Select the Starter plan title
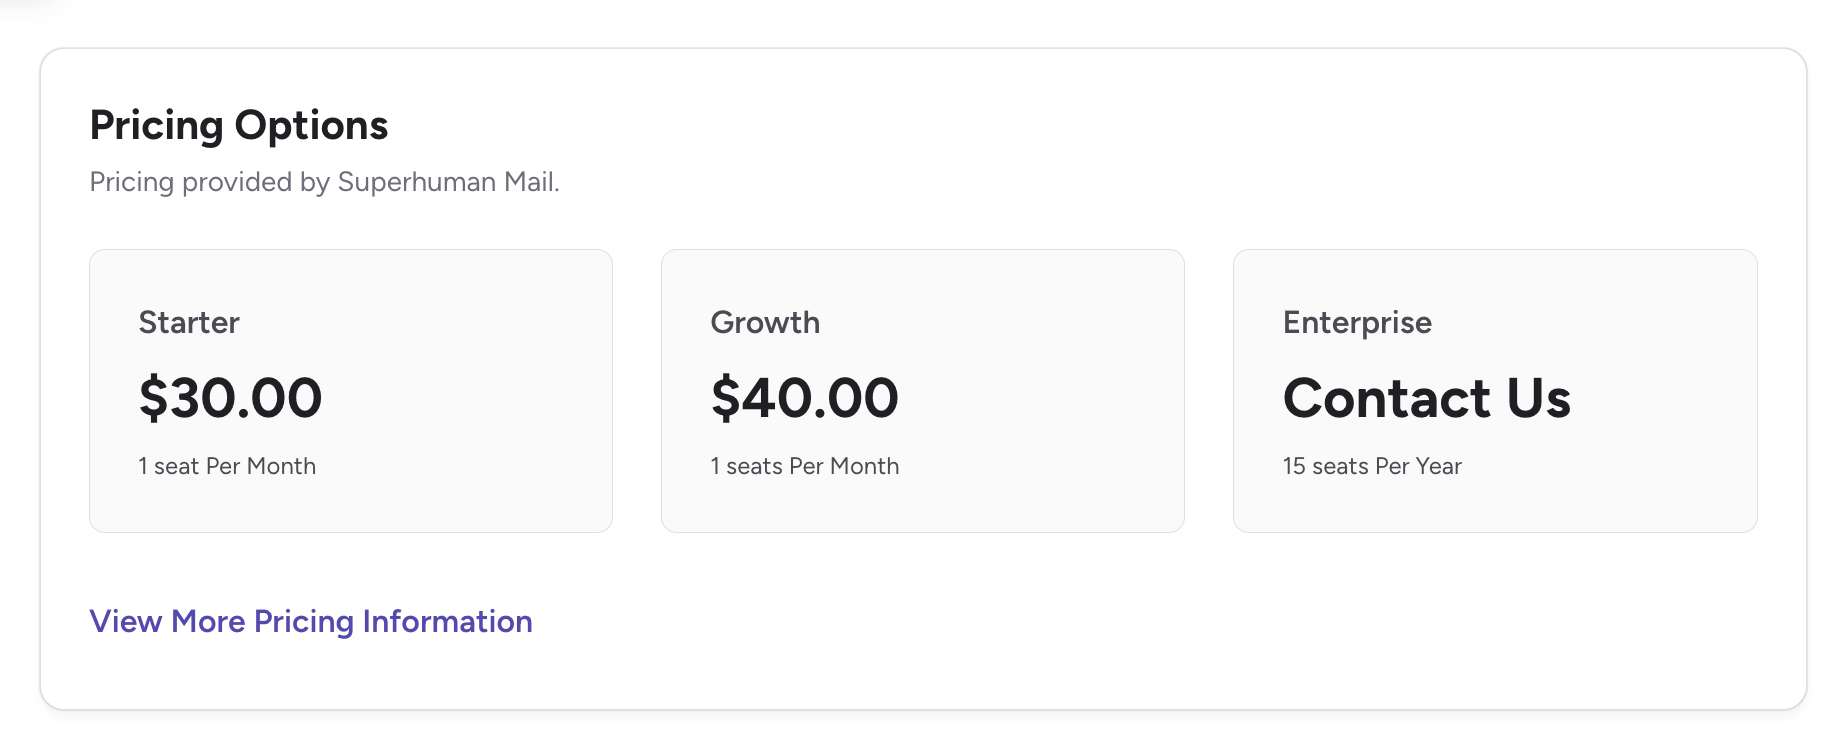Image resolution: width=1848 pixels, height=754 pixels. (189, 322)
